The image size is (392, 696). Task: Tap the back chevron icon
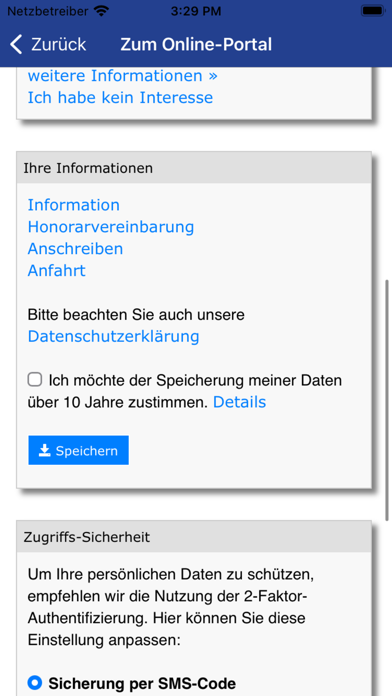tap(16, 45)
